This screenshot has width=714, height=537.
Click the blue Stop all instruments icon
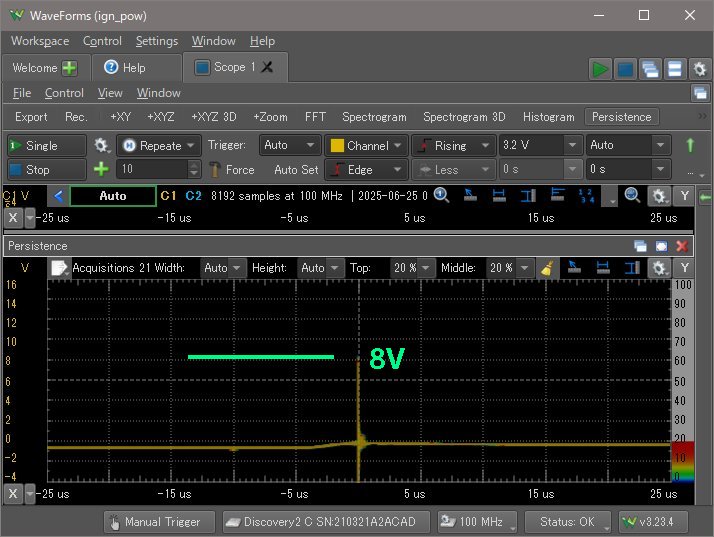(625, 70)
